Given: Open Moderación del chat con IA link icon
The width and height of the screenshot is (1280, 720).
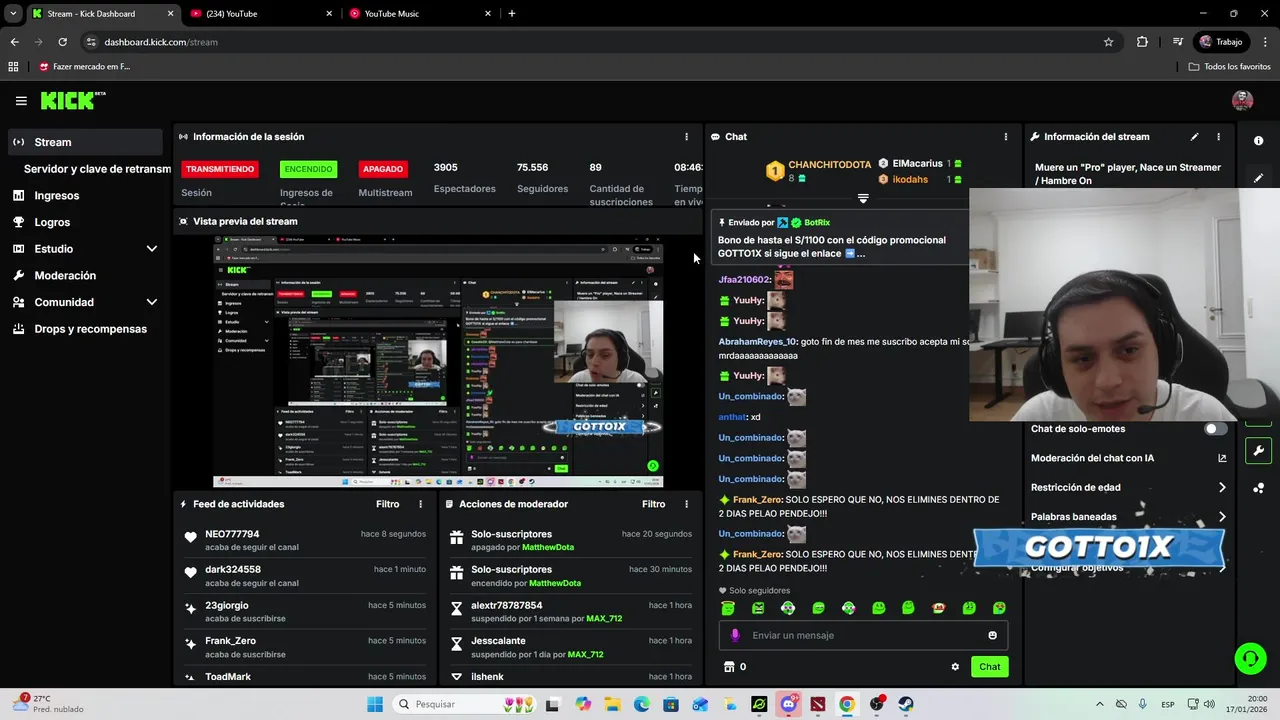Looking at the screenshot, I should pyautogui.click(x=1222, y=458).
